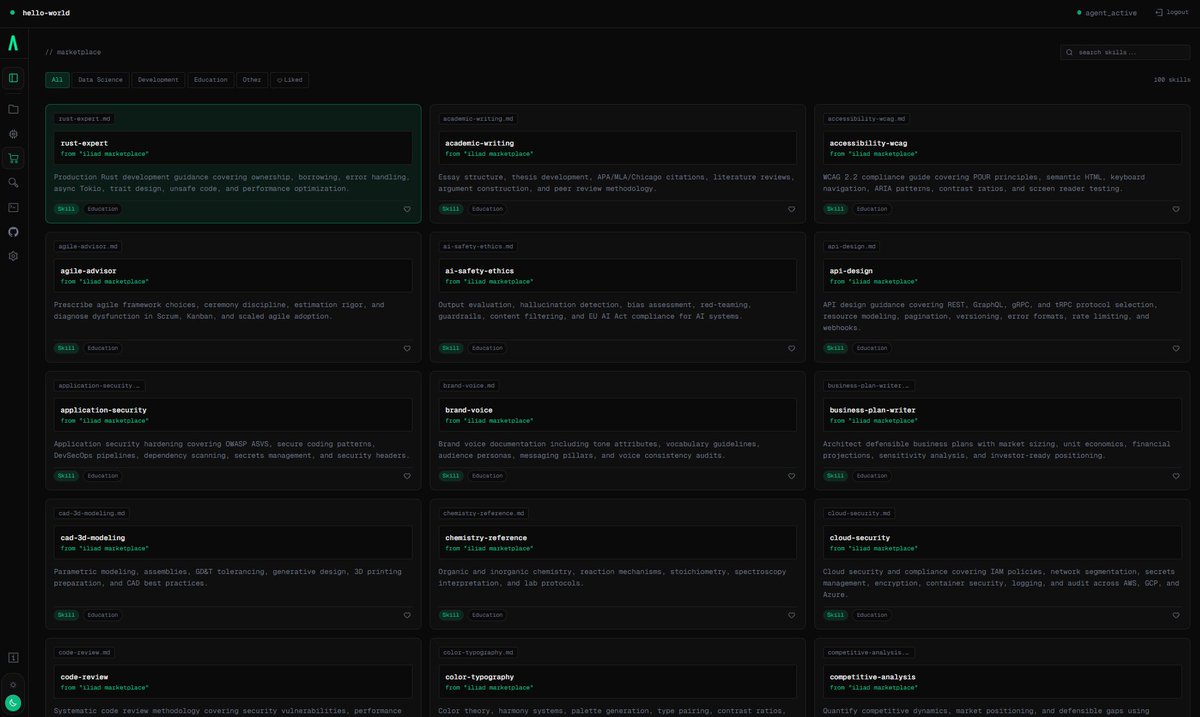Like the cloud-security skill
The width and height of the screenshot is (1200, 717).
point(1176,615)
